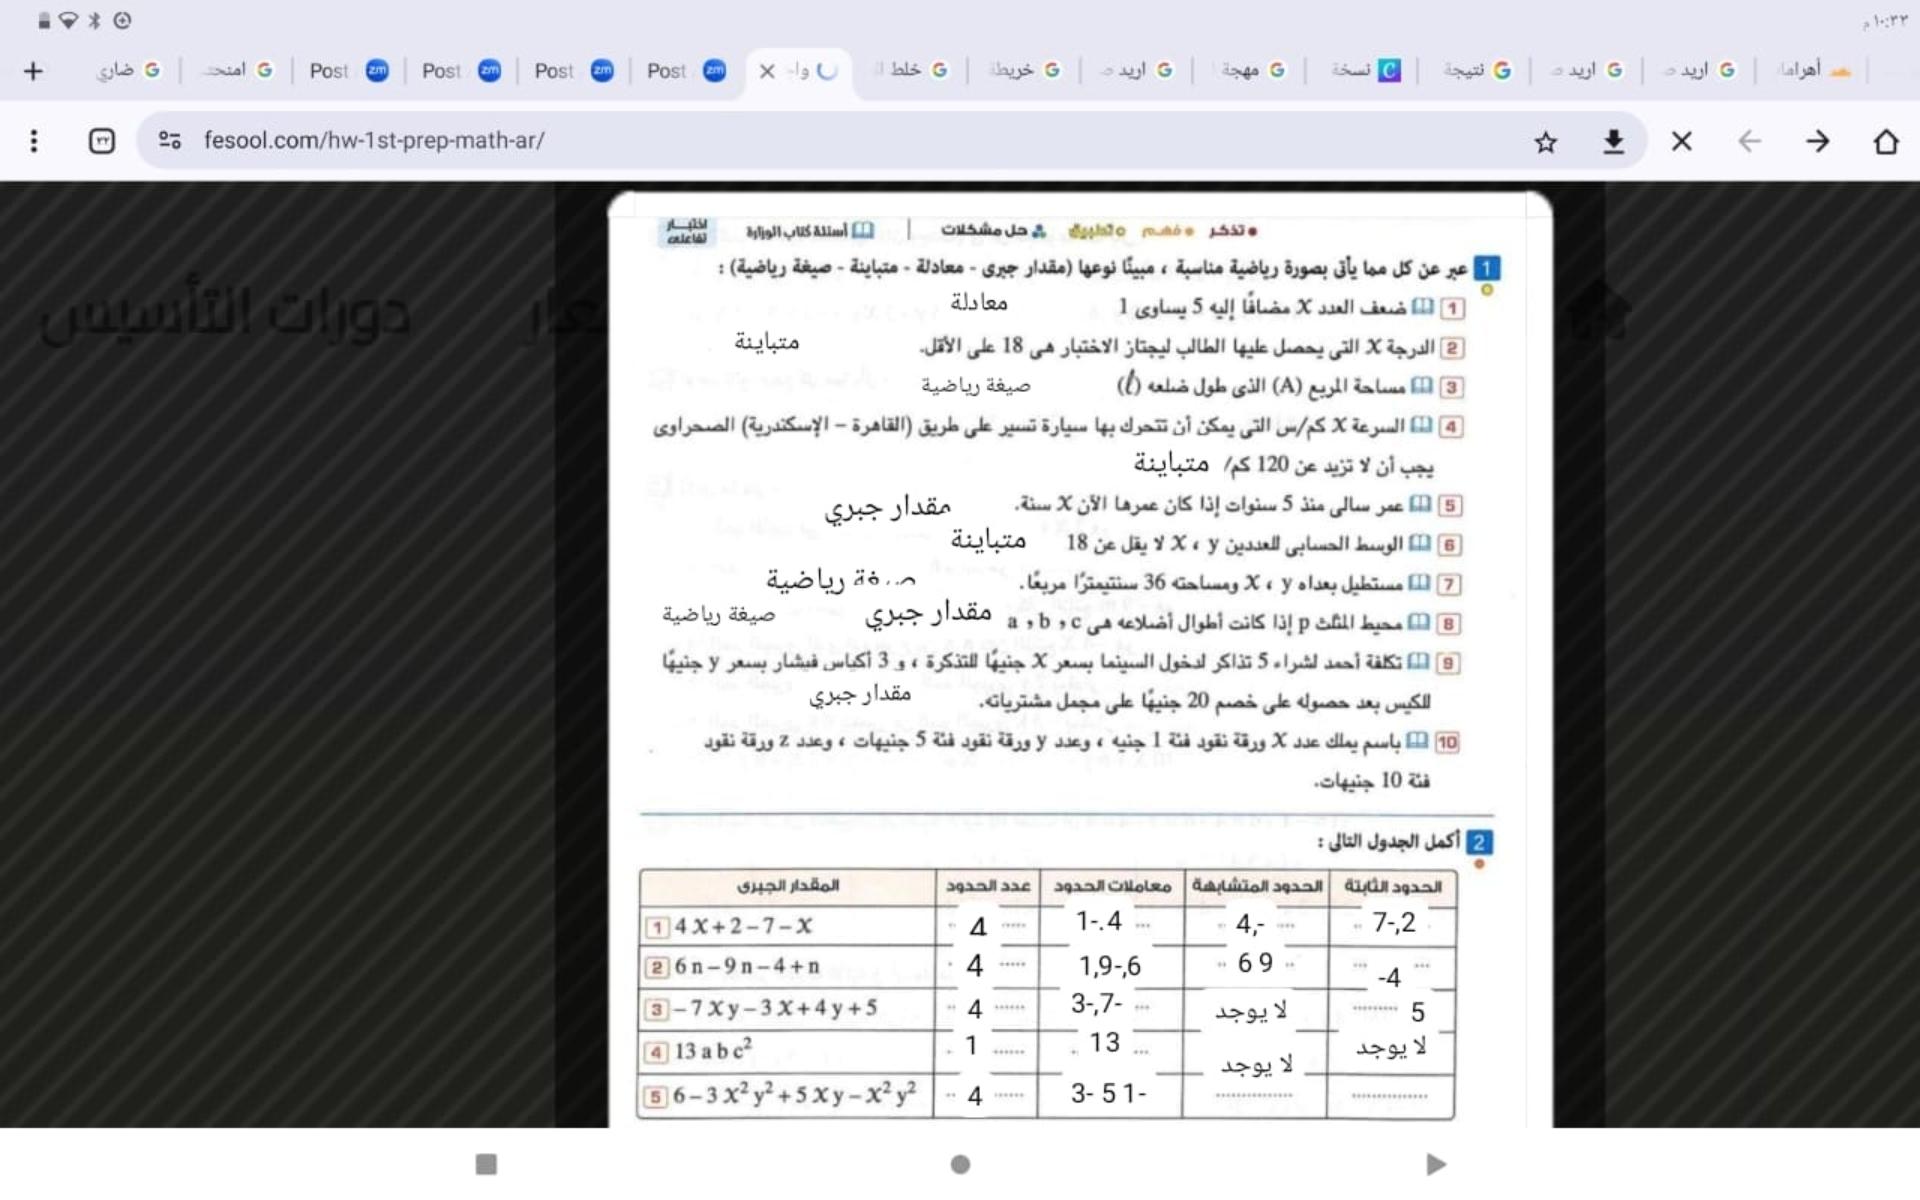Tap the download page icon
The image size is (1920, 1200).
tap(1613, 142)
